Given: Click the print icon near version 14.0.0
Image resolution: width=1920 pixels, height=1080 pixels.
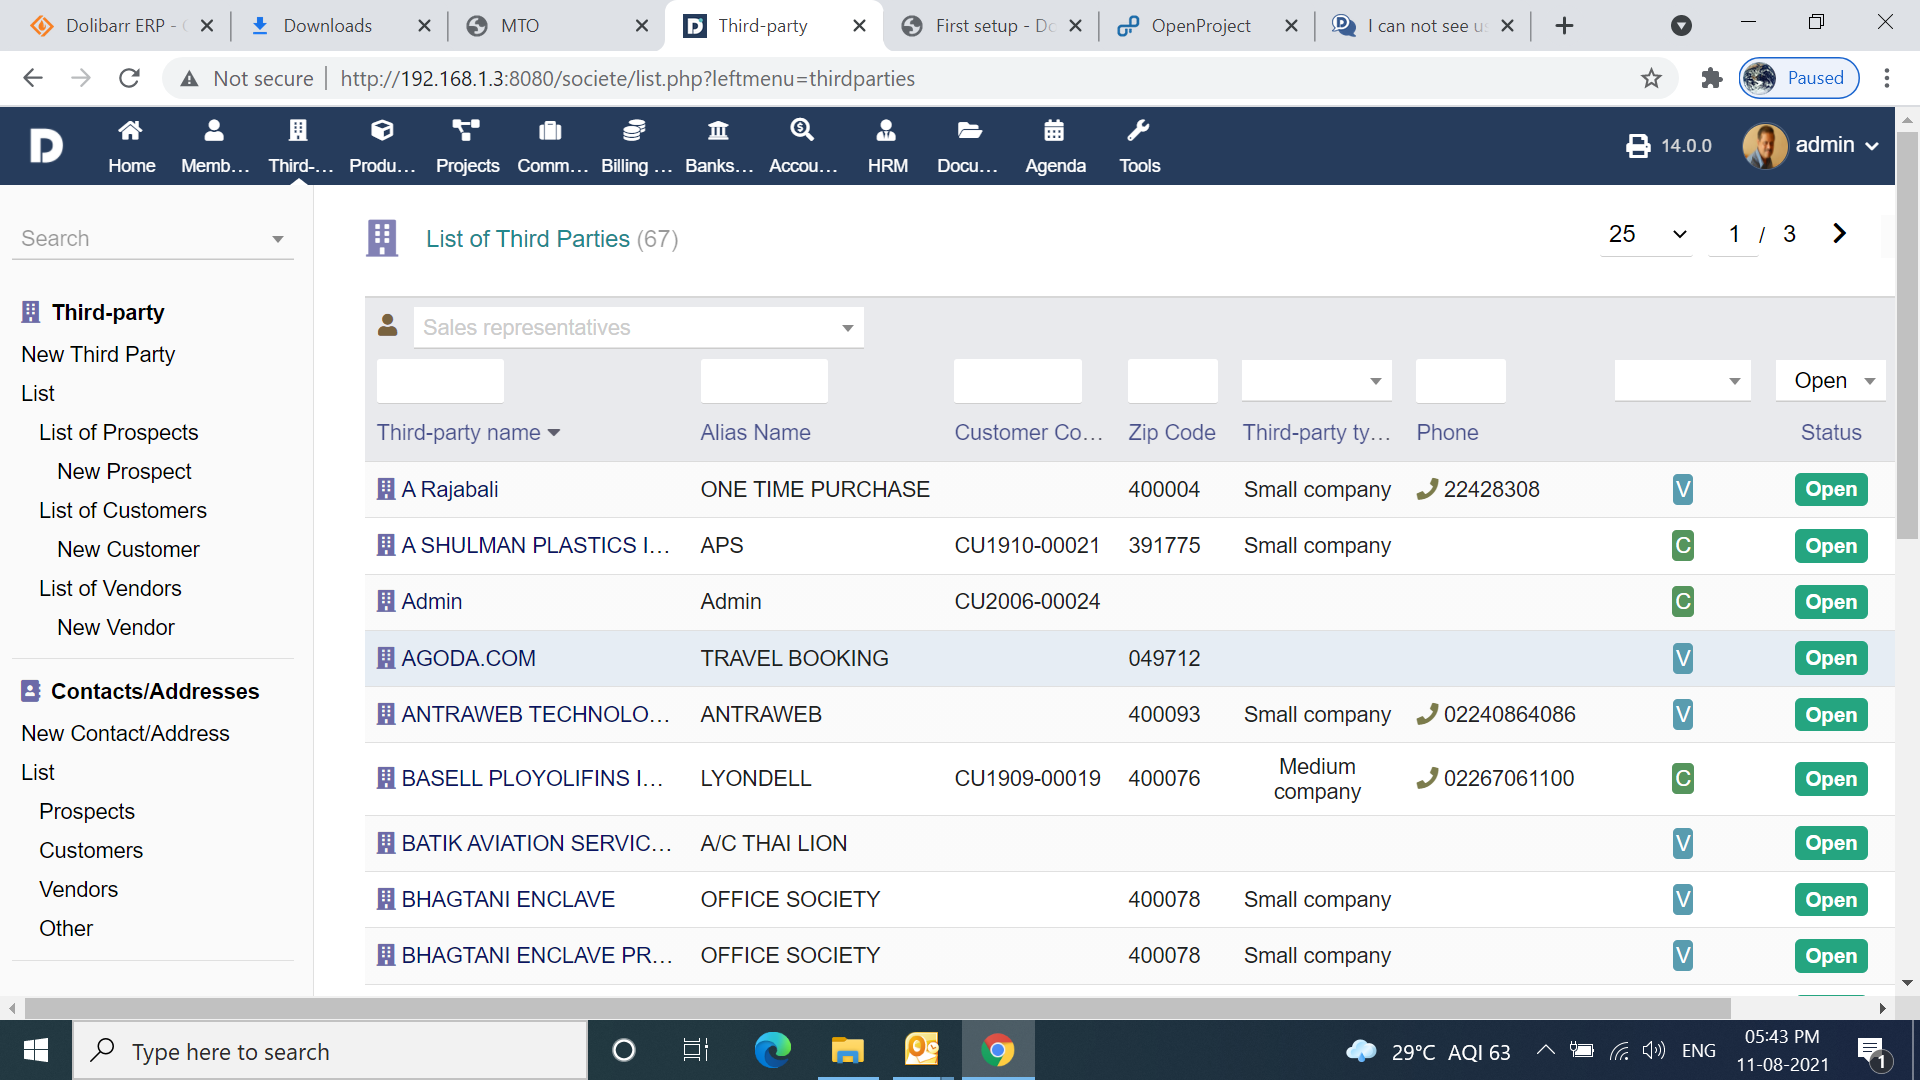Looking at the screenshot, I should coord(1638,146).
